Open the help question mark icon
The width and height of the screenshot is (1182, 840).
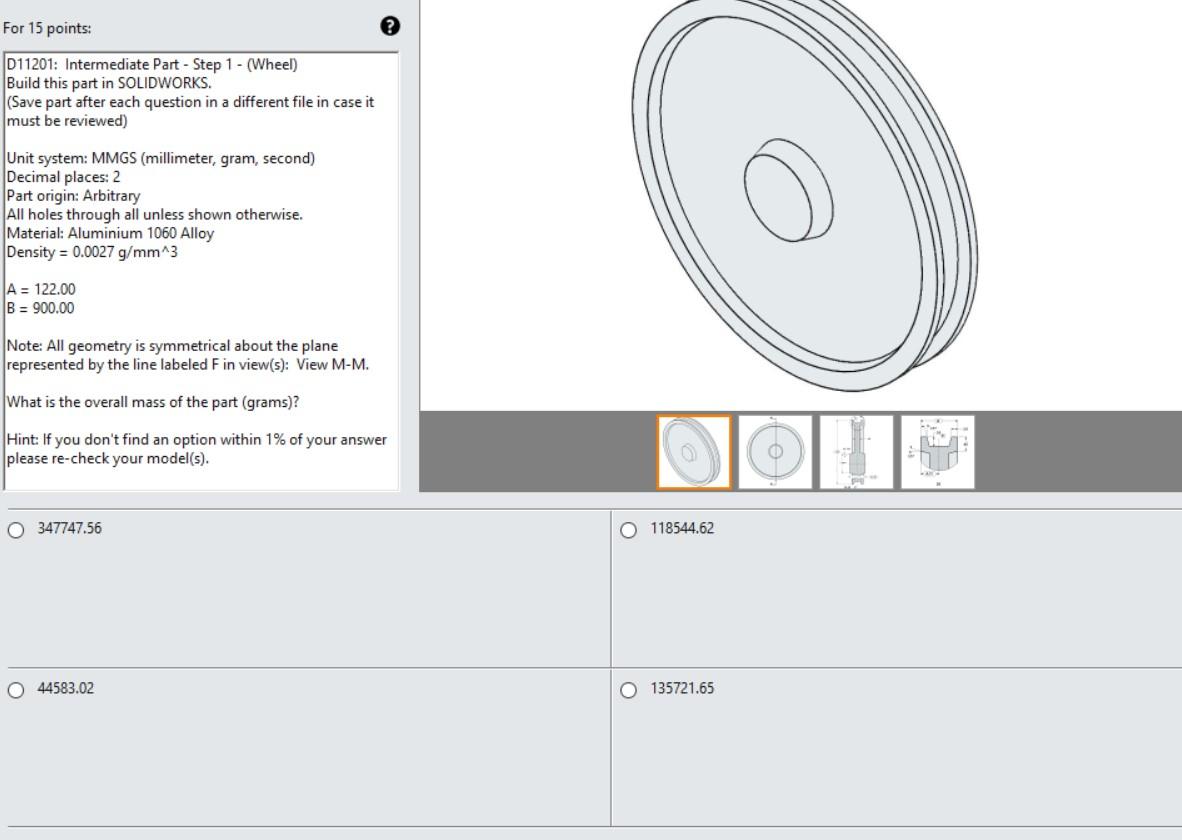tap(389, 26)
